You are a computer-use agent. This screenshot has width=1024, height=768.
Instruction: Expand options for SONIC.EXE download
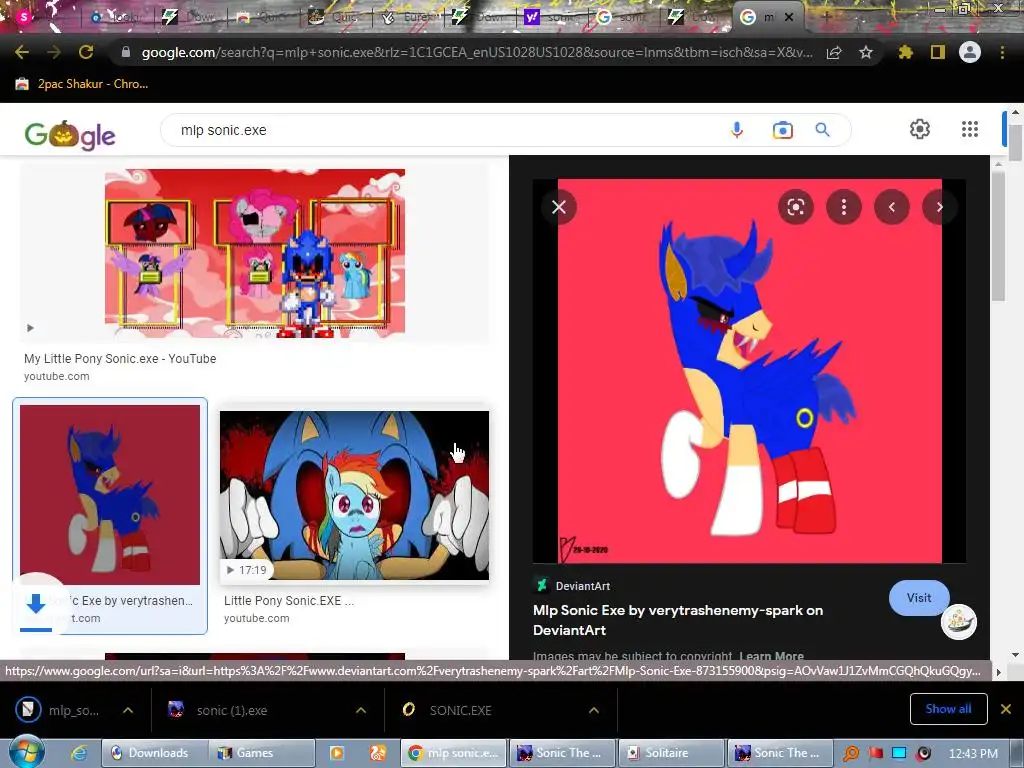(594, 710)
